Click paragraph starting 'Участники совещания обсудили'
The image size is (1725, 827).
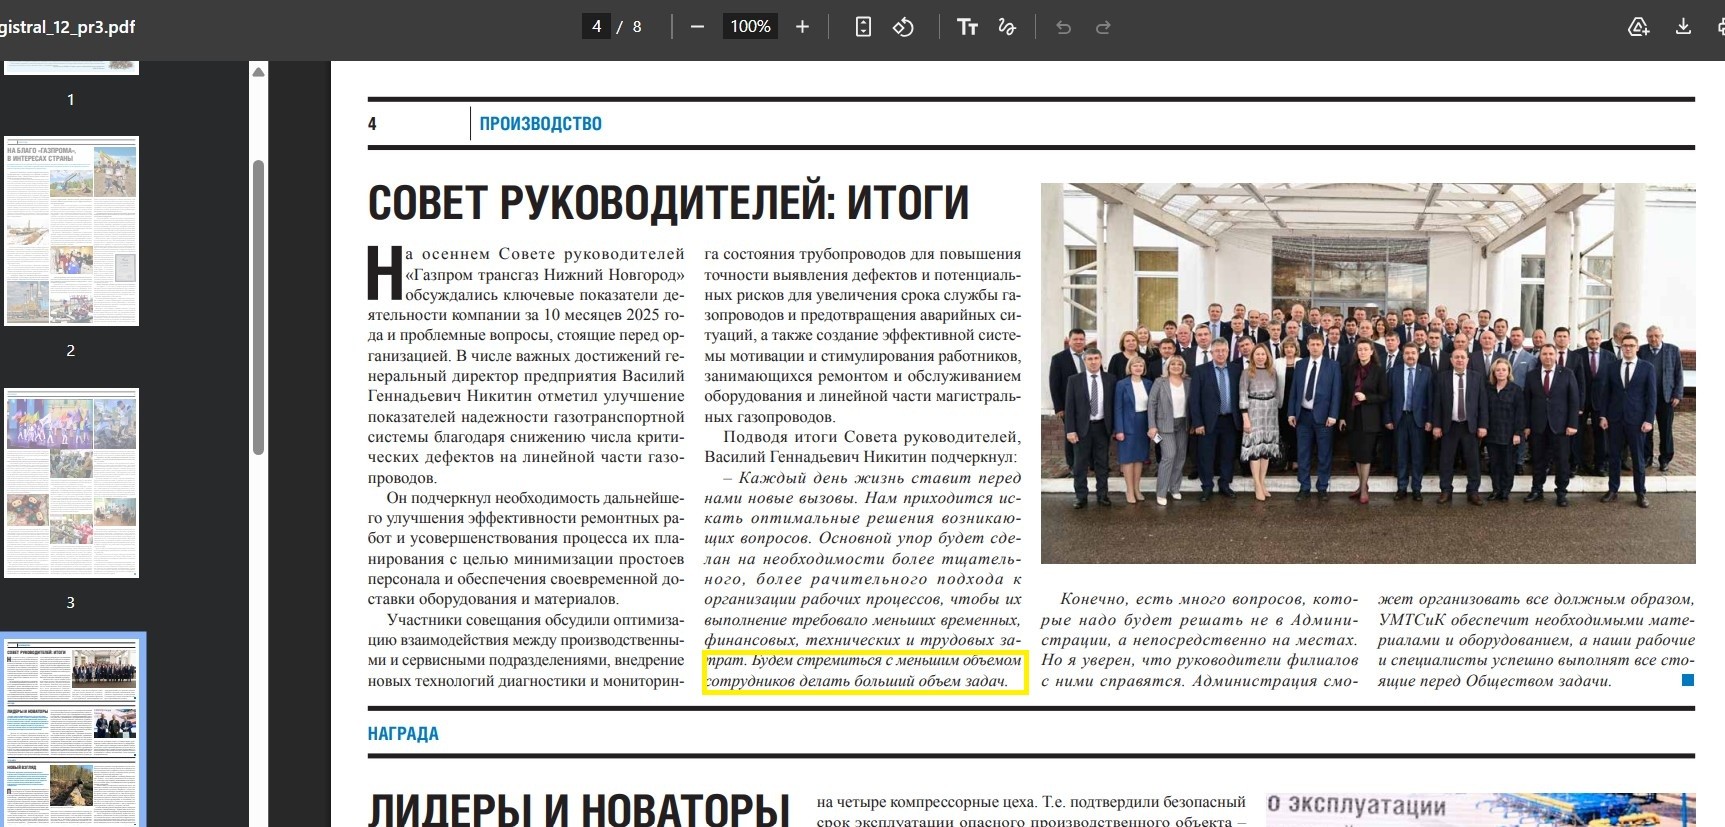(x=526, y=650)
